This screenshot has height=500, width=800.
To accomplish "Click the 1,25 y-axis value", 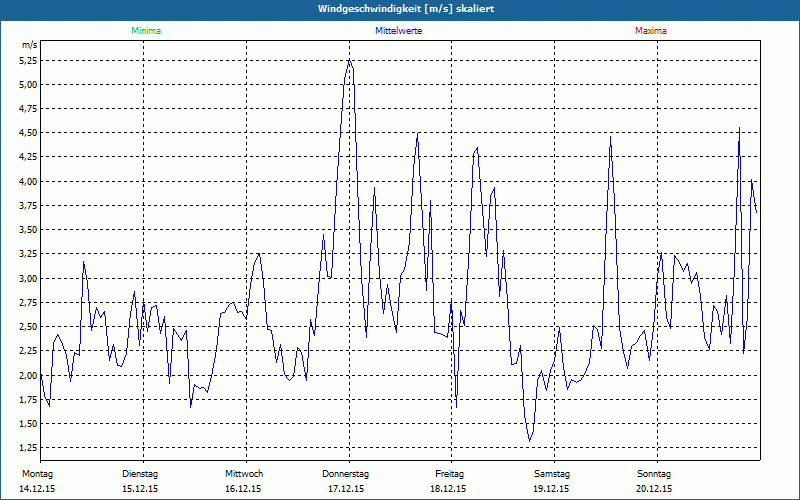I will point(29,447).
